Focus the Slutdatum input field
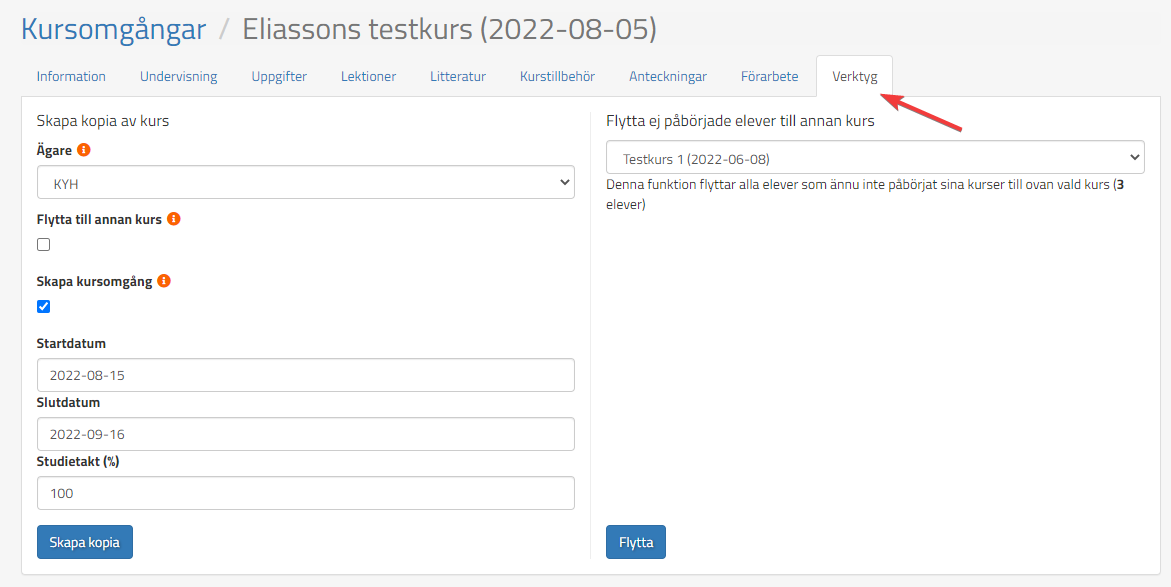The height and width of the screenshot is (587, 1171). [x=305, y=434]
